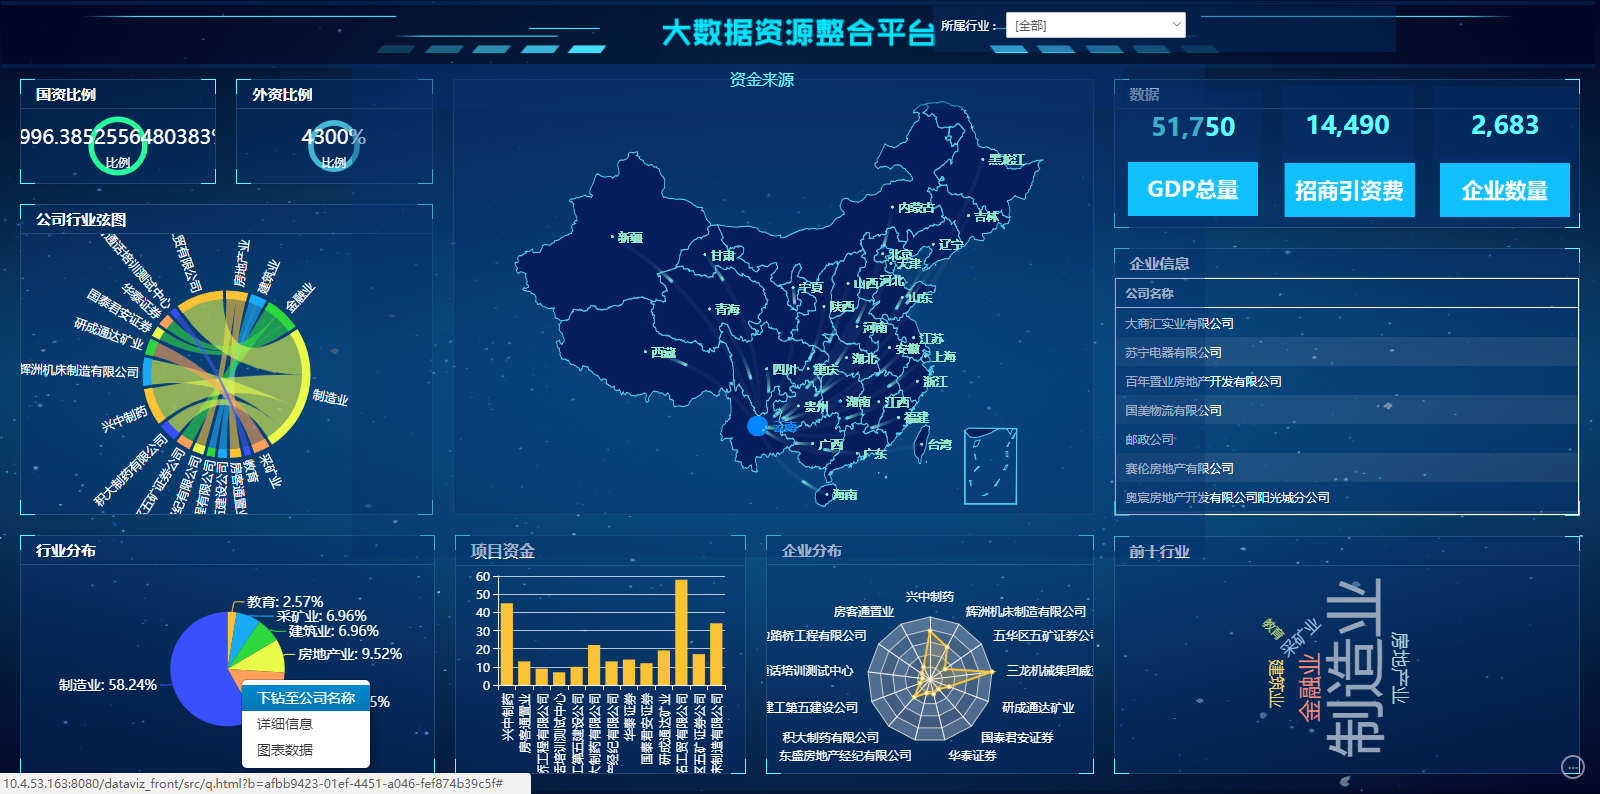Click the large 制造业 word cloud word
The width and height of the screenshot is (1600, 794).
coord(1354,667)
